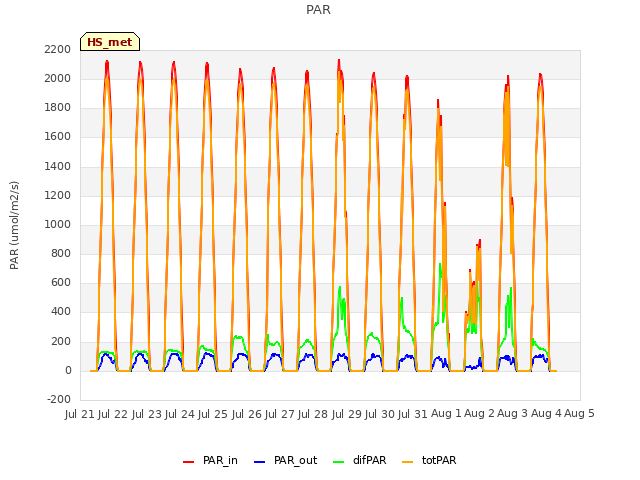Viewport: 640px width, 480px height.
Task: Click the Aug 2 x-axis date label
Action: tap(479, 414)
